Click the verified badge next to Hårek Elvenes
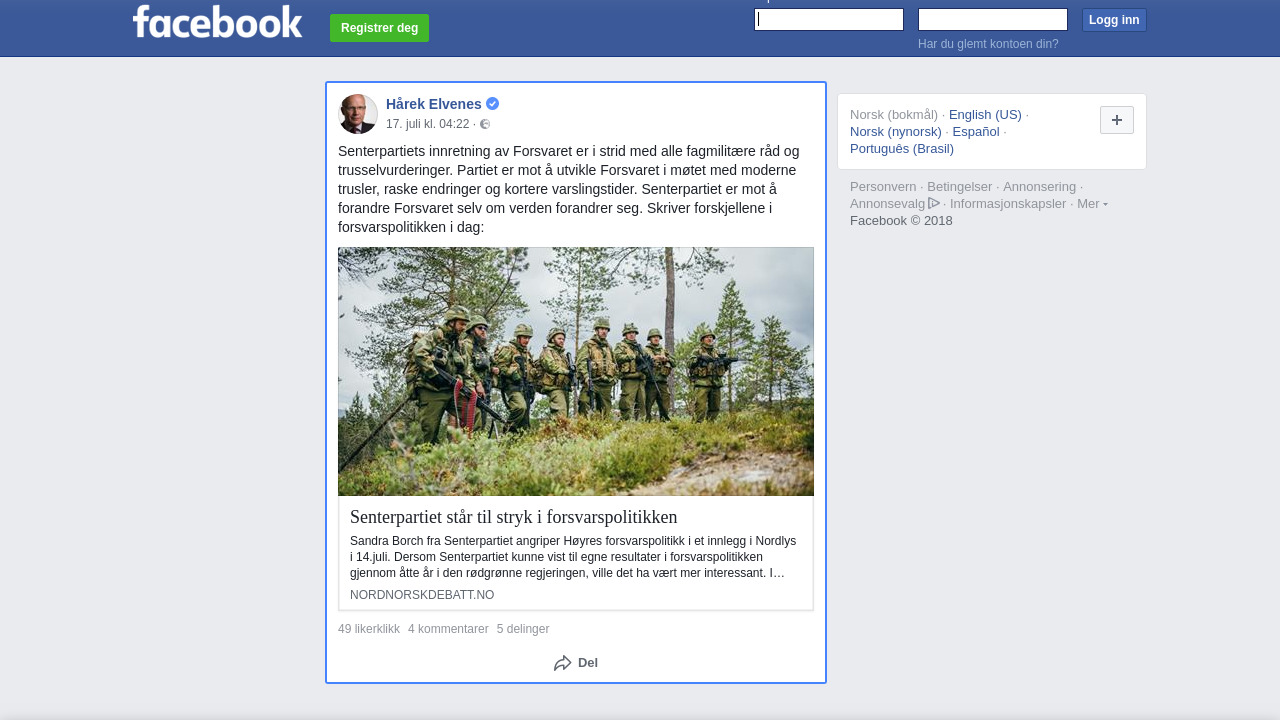 [493, 104]
